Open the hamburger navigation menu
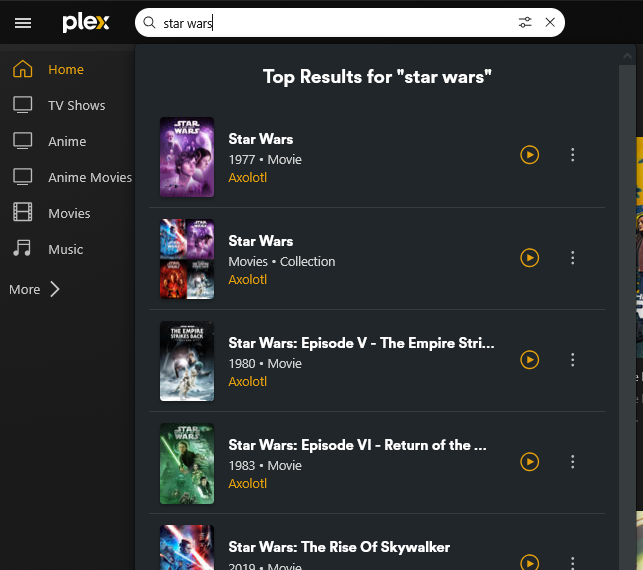The image size is (643, 570). (x=23, y=23)
